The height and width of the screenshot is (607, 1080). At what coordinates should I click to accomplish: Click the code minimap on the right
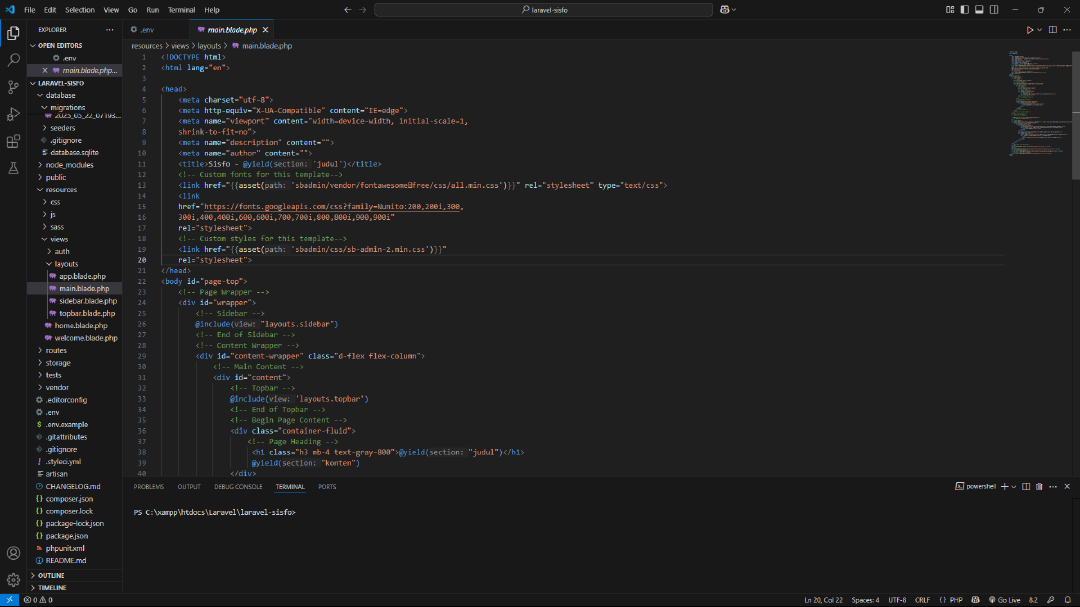pos(1030,100)
